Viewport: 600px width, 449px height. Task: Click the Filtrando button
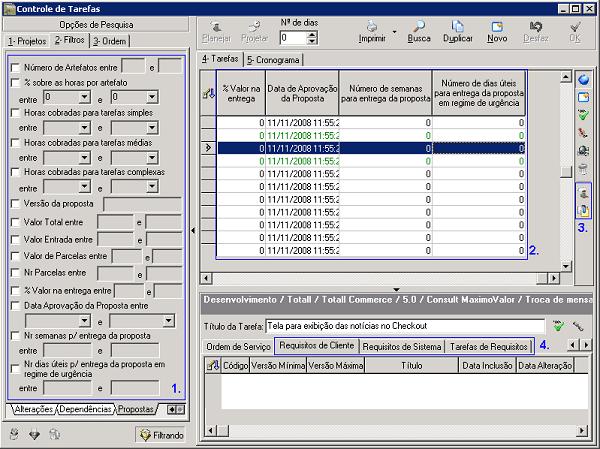(160, 435)
